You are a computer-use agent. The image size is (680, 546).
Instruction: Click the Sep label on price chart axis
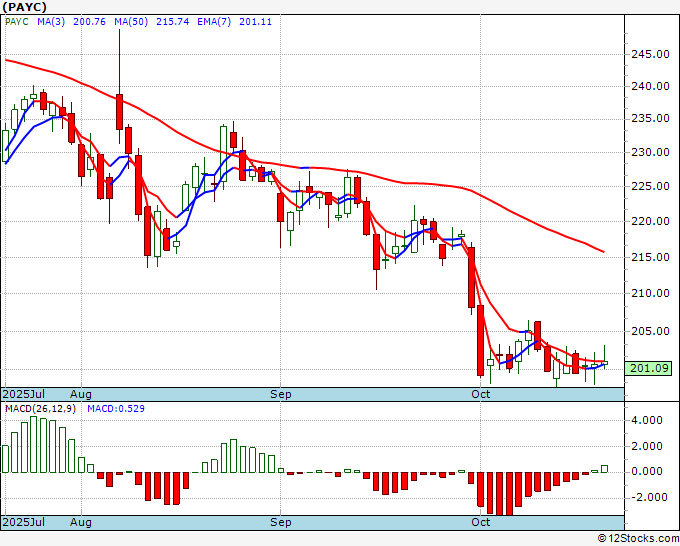[281, 394]
